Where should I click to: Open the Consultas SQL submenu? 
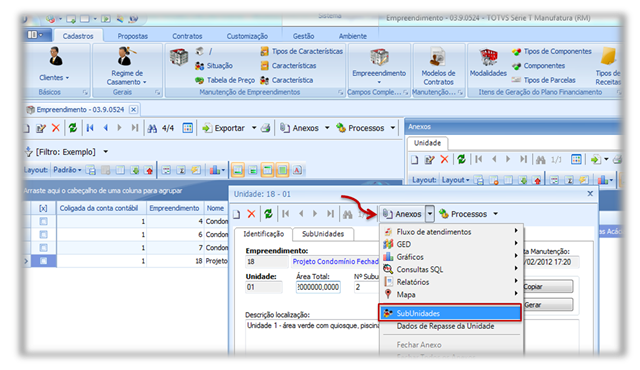point(450,269)
